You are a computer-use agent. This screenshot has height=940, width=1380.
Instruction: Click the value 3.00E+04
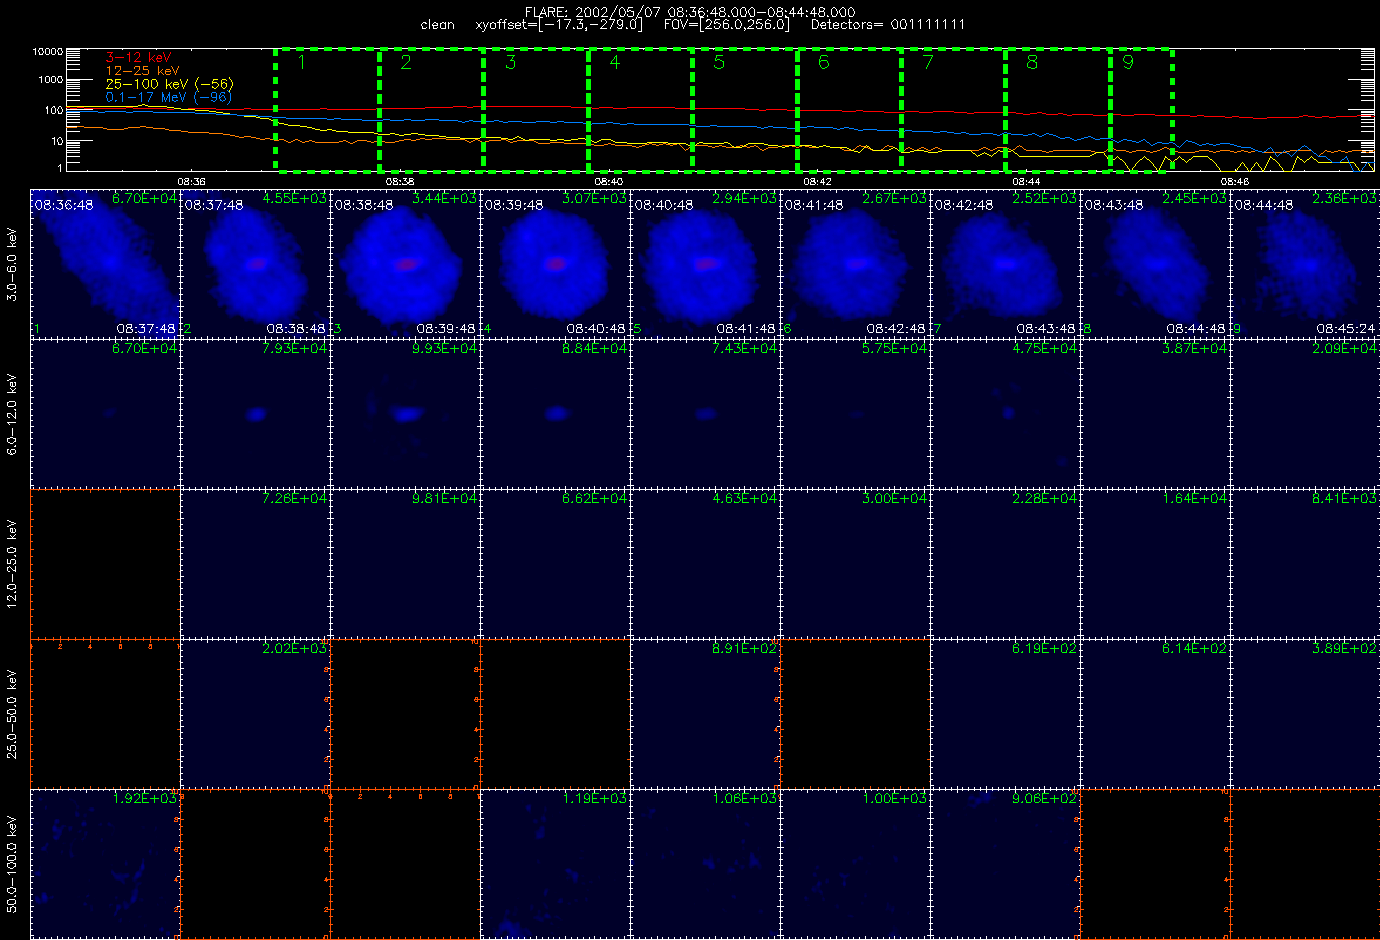(895, 498)
